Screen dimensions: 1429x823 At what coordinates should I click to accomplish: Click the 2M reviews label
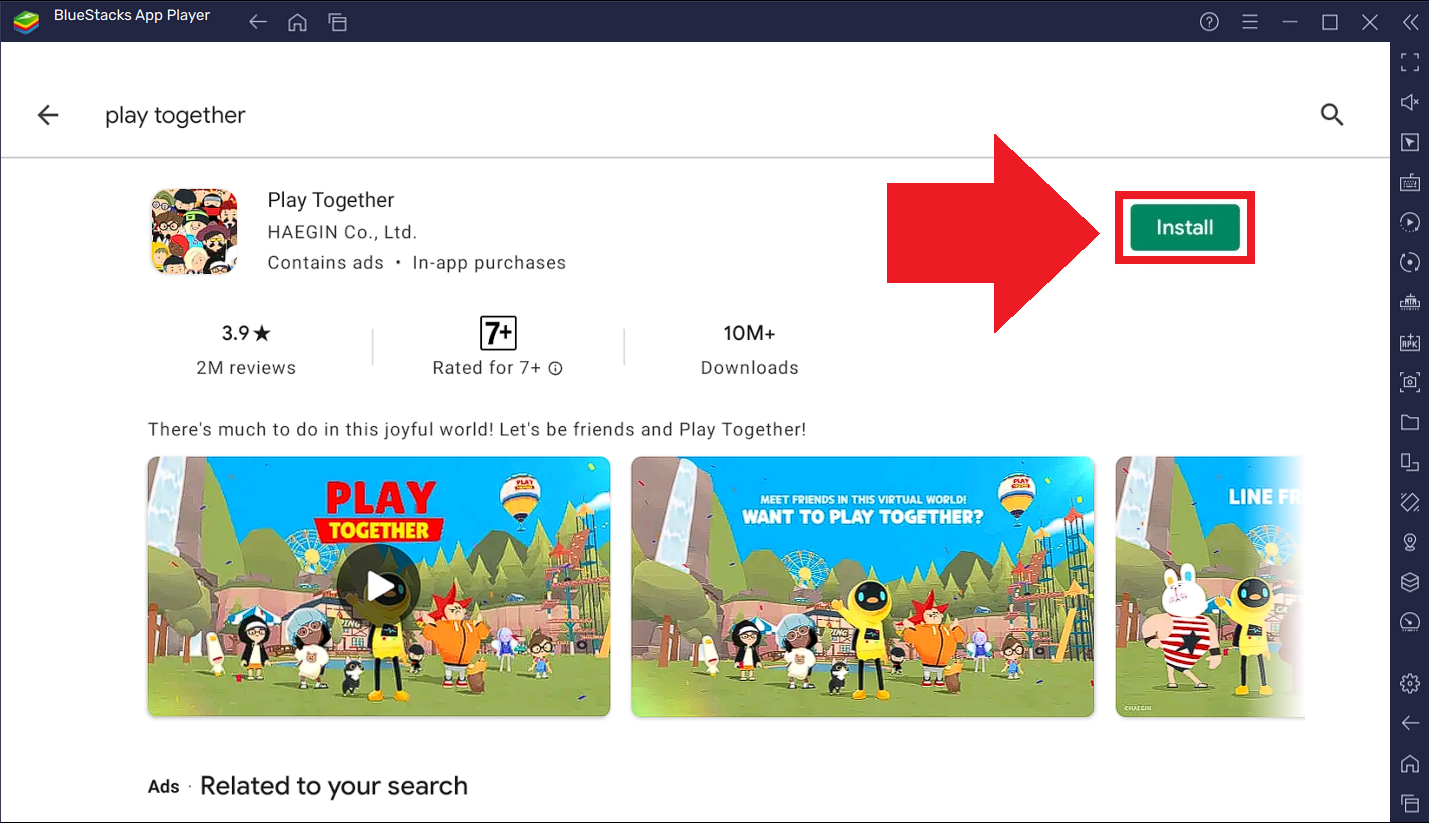pyautogui.click(x=246, y=368)
